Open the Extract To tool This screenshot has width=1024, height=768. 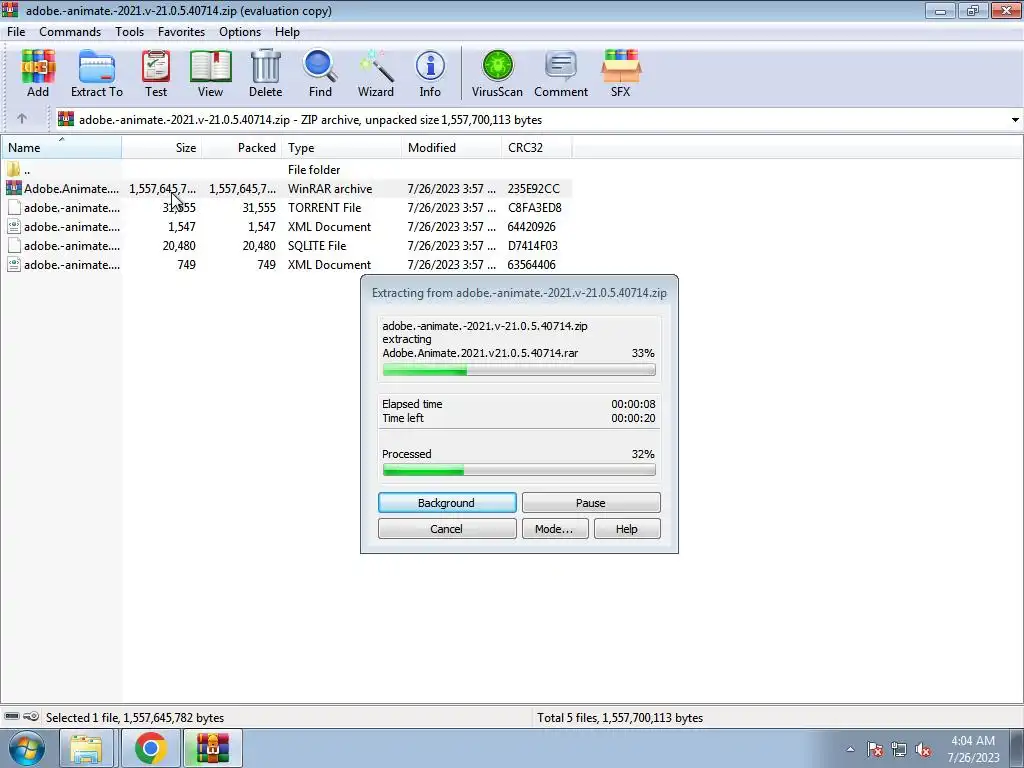click(x=97, y=73)
